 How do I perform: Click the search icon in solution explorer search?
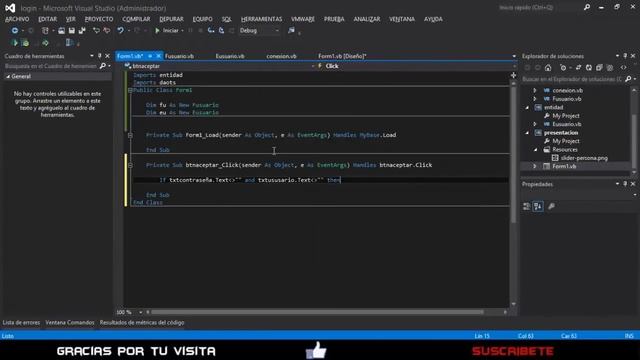click(x=628, y=79)
